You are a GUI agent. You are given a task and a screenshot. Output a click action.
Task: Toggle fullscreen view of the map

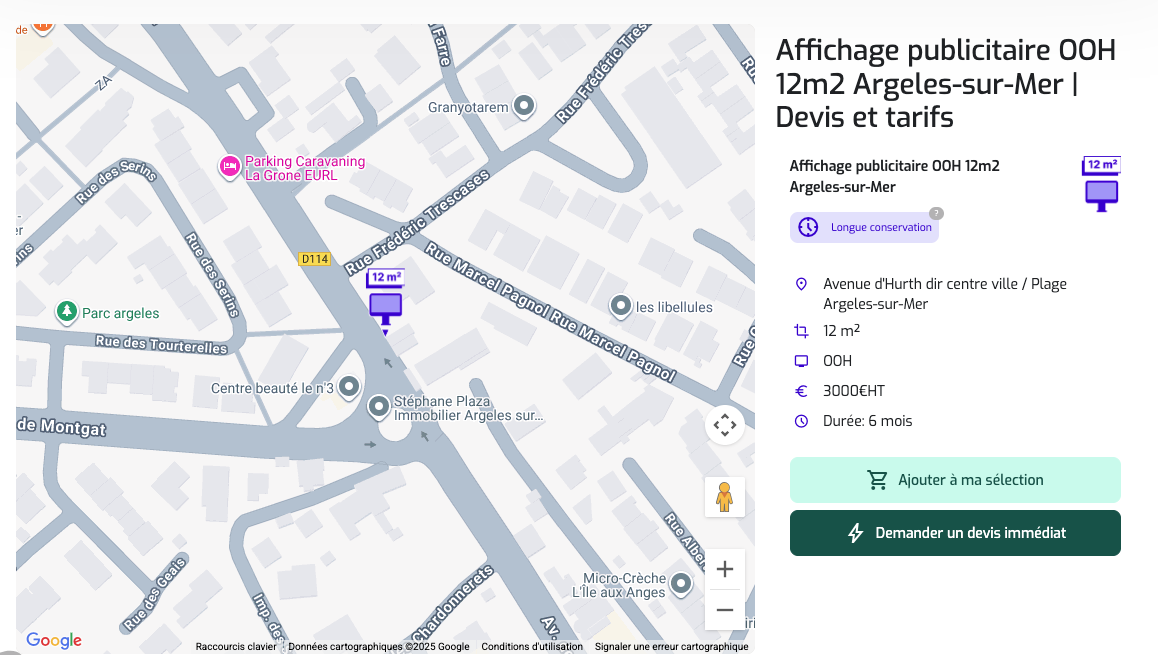[x=724, y=424]
